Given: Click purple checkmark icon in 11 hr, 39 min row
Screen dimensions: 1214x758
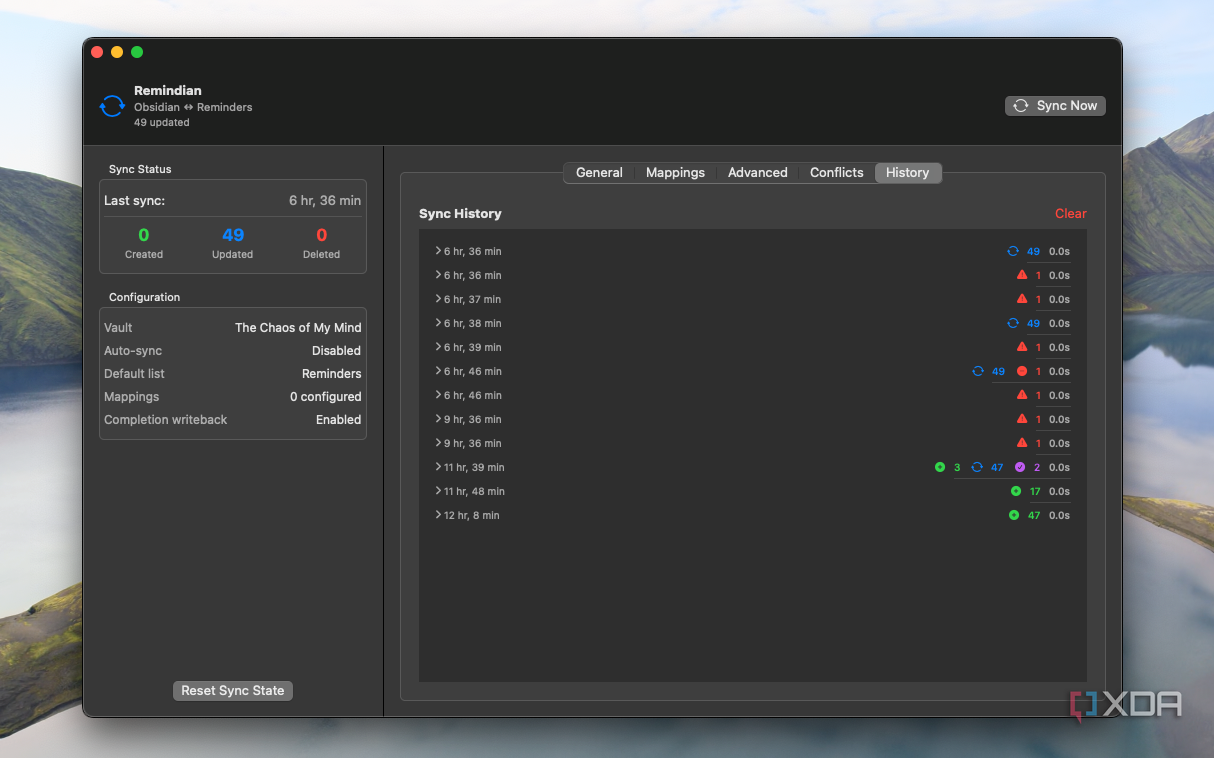Looking at the screenshot, I should coord(1020,467).
